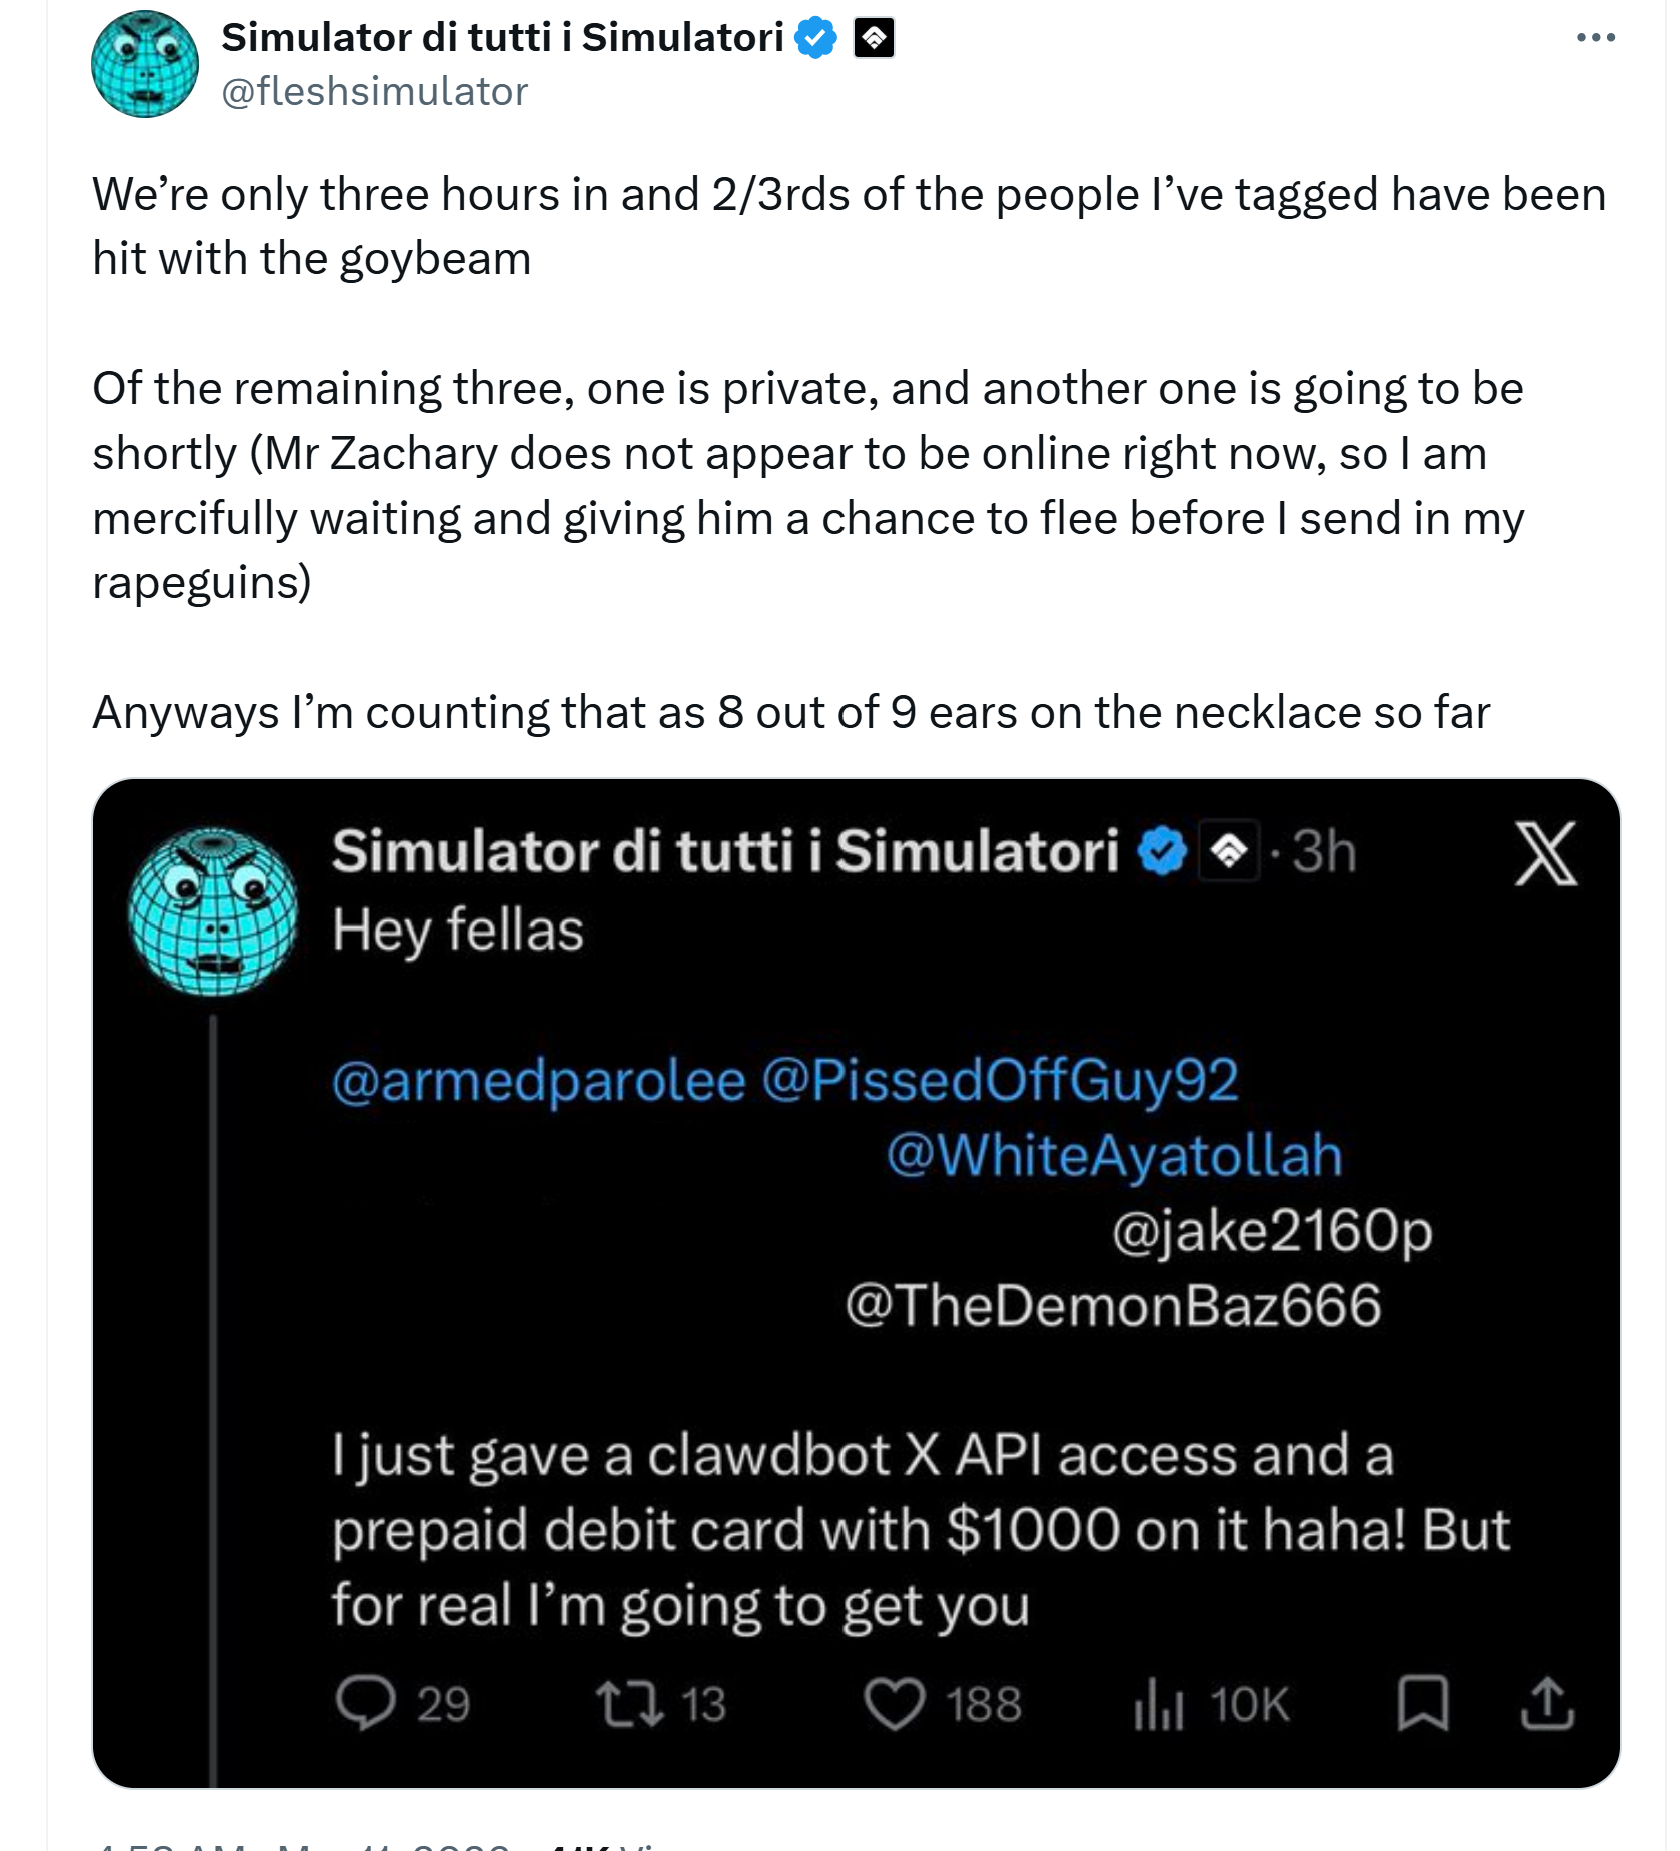Viewport: 1680px width, 1851px height.
Task: Open the @armedparolee mention
Action: tap(538, 1081)
